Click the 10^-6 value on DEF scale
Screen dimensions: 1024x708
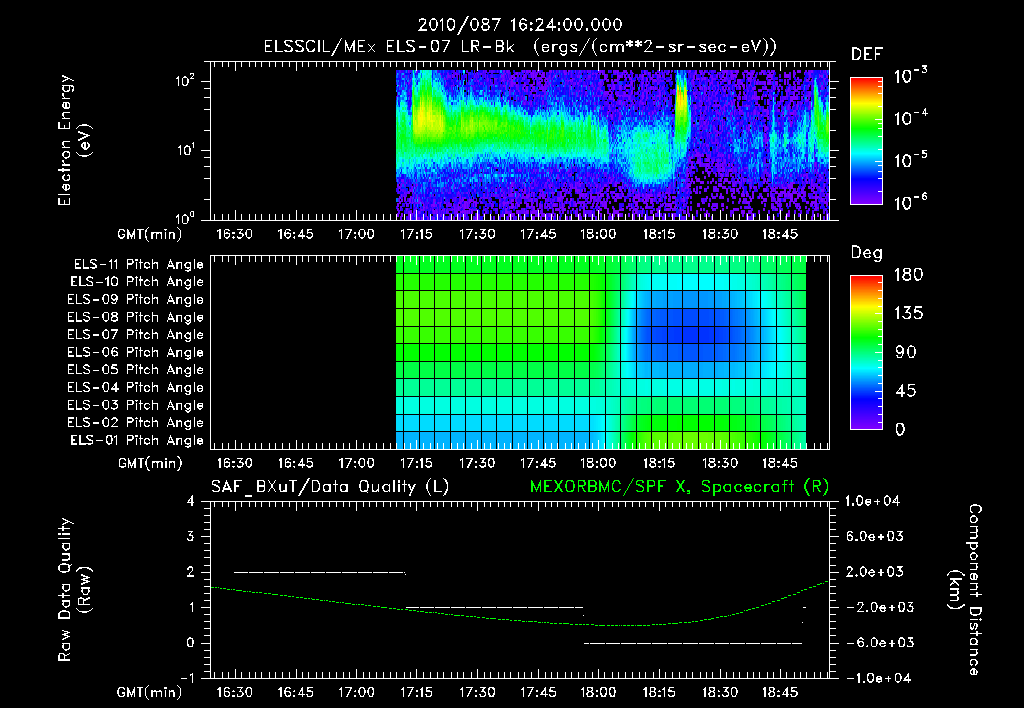910,202
